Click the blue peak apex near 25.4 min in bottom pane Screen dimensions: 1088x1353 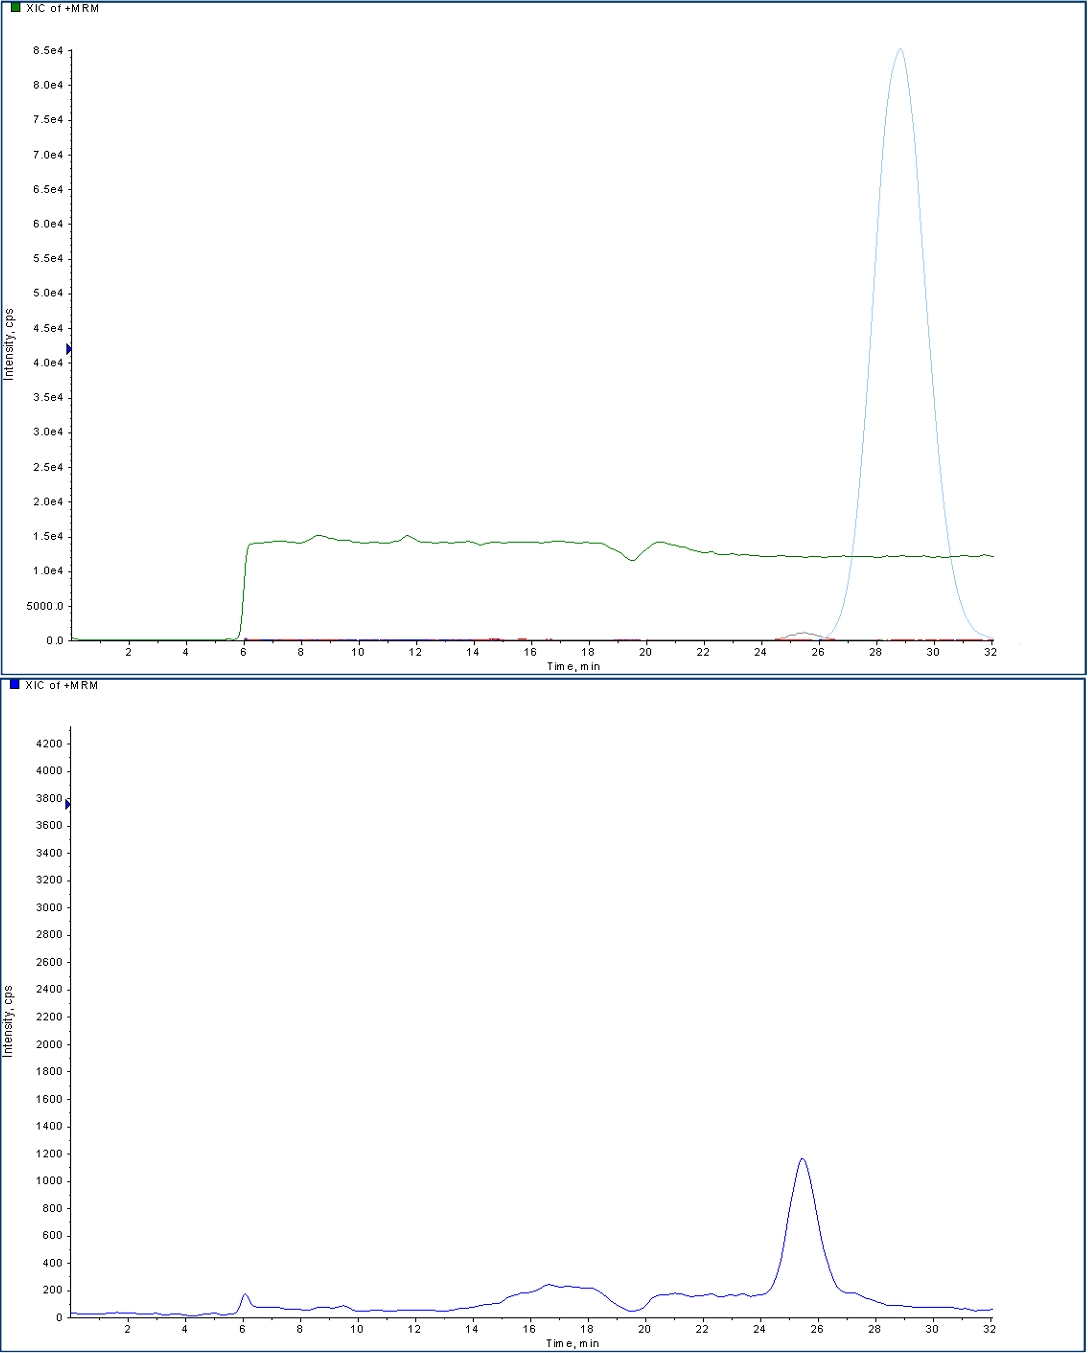tap(802, 1159)
